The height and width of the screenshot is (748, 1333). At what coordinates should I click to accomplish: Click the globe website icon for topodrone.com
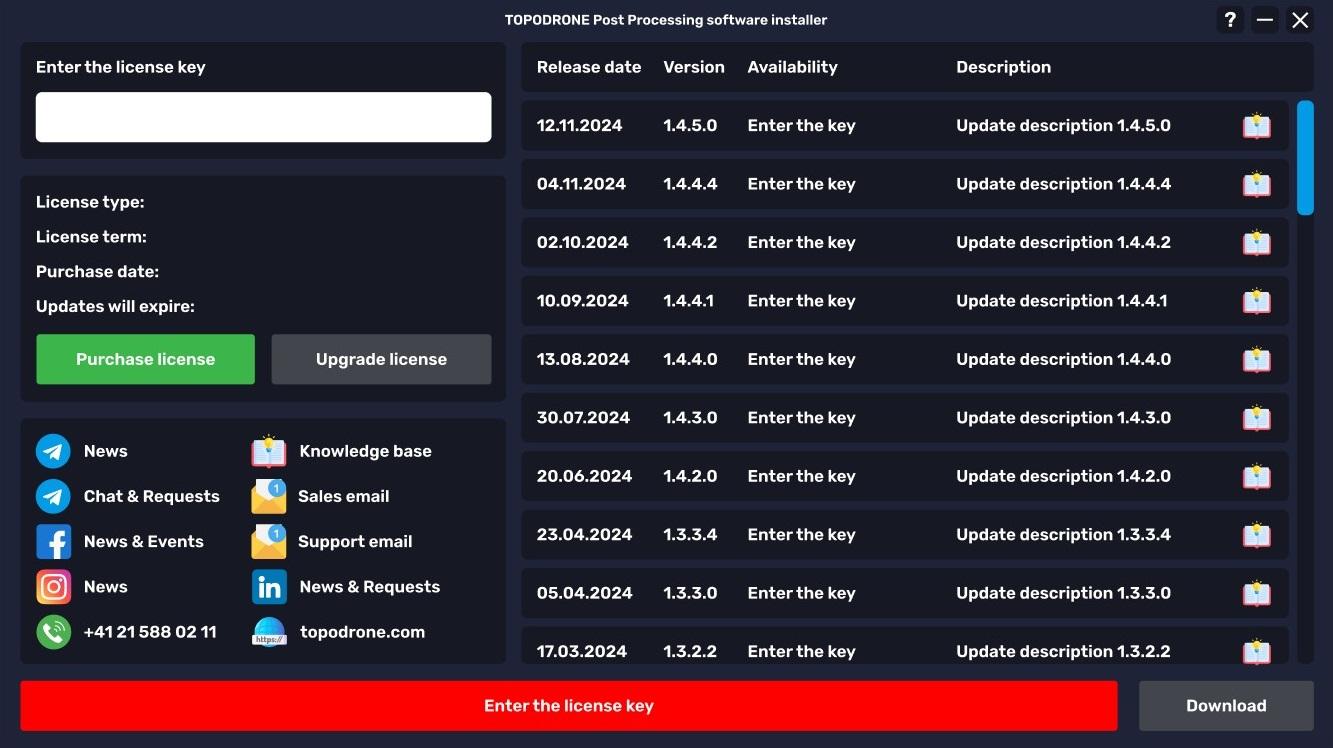pyautogui.click(x=269, y=632)
